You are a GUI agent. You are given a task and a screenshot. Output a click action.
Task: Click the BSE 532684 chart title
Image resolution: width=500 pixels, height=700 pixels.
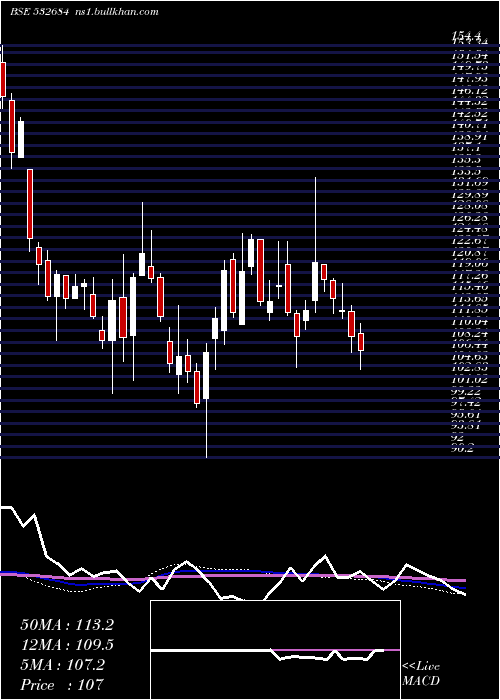click(39, 12)
